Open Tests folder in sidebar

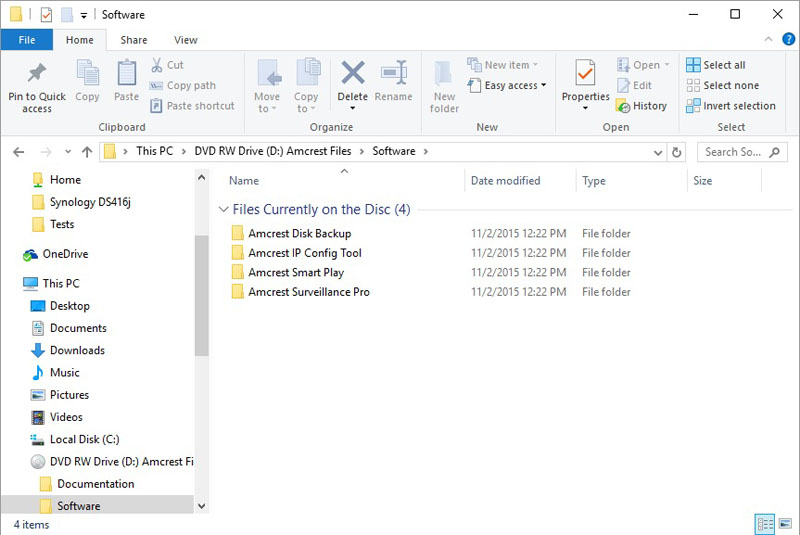click(62, 224)
